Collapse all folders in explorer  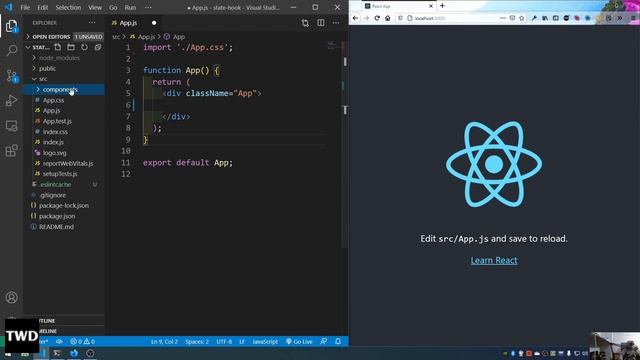(x=98, y=47)
